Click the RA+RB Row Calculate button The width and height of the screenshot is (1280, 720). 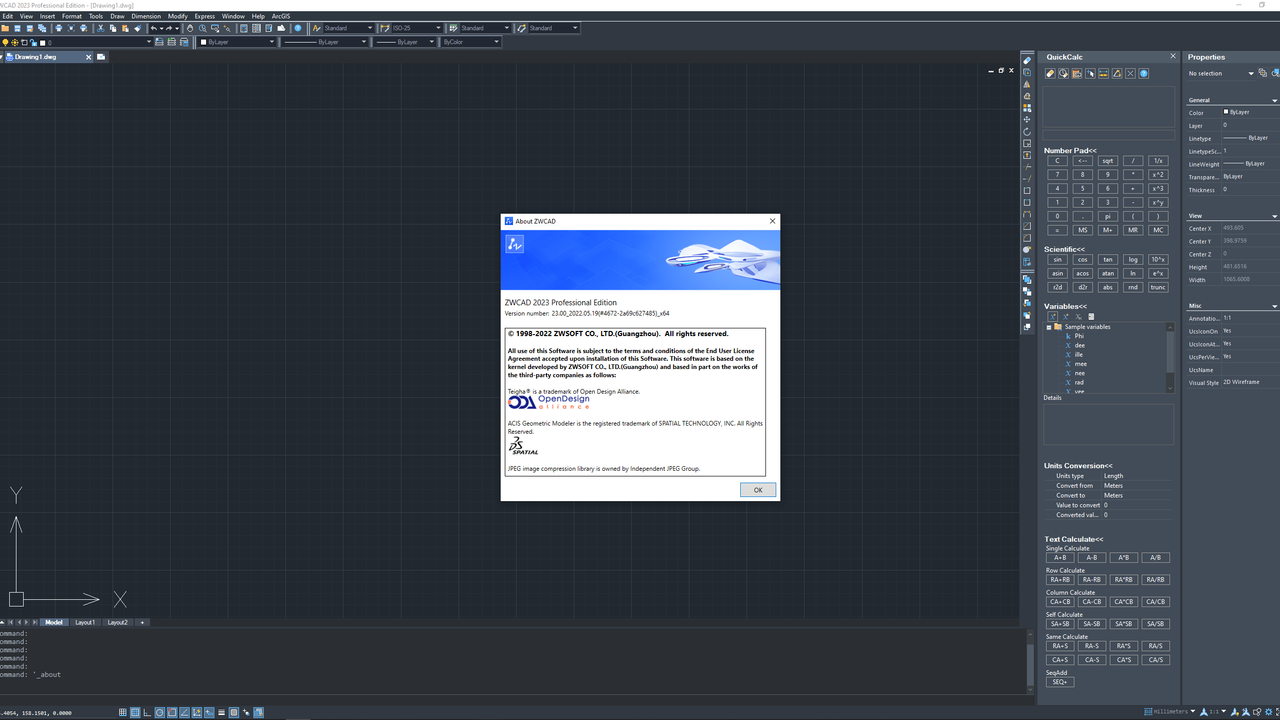coord(1059,580)
